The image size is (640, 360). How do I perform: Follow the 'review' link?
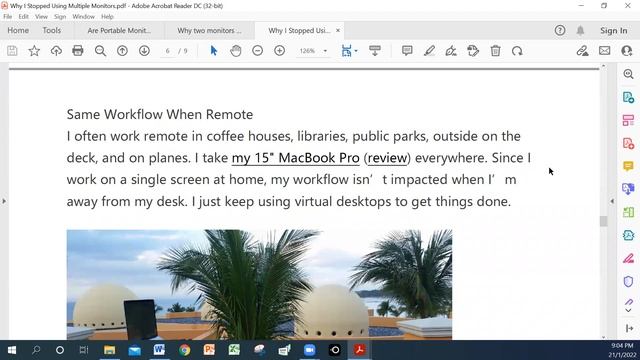coord(387,158)
